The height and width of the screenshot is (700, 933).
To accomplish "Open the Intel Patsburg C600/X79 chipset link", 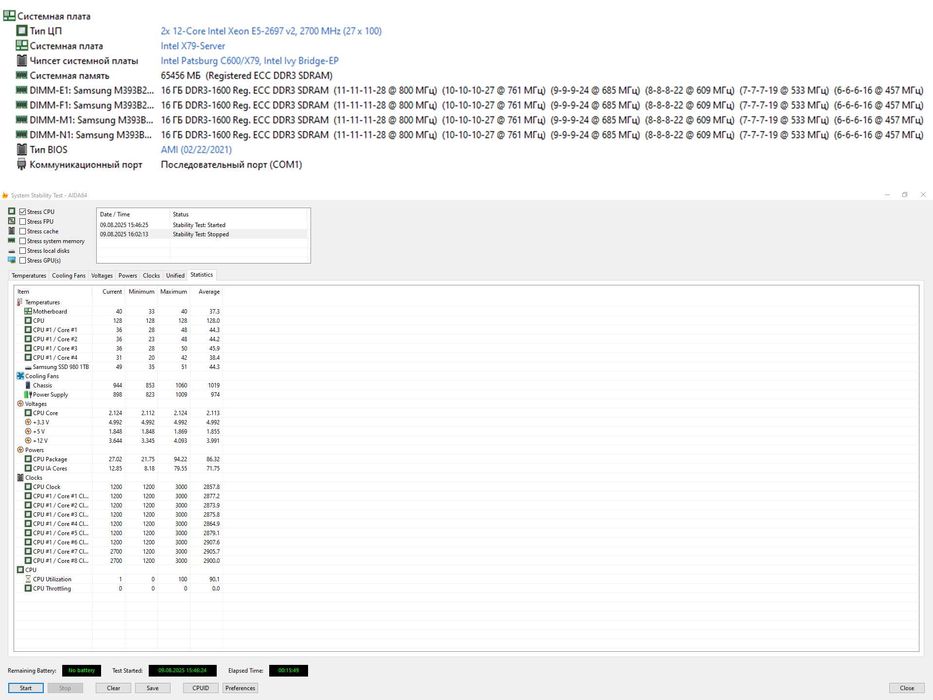I will tap(249, 61).
